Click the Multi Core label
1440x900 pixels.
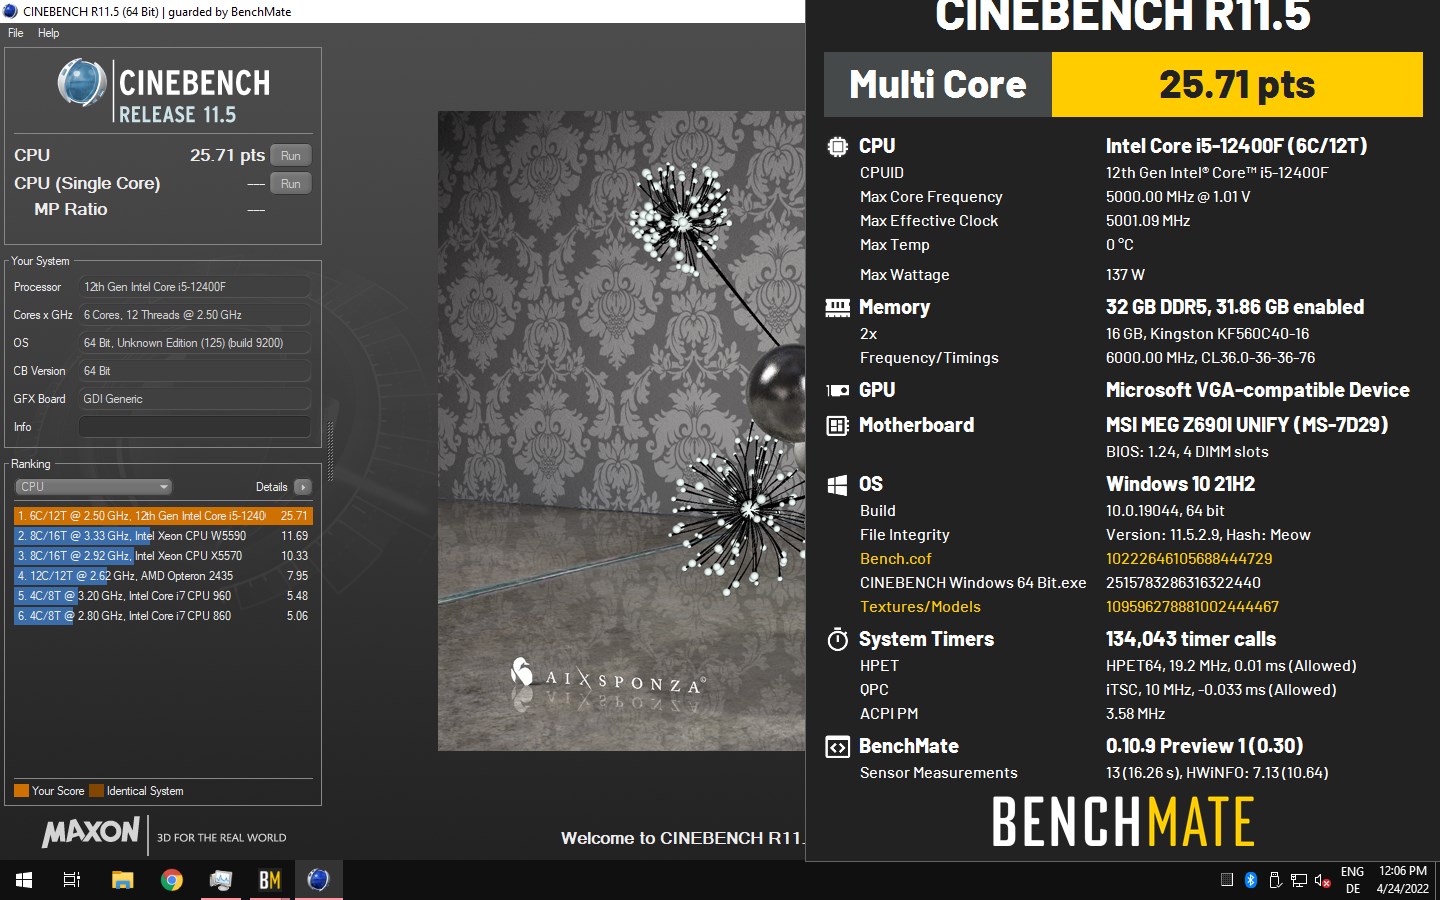point(938,85)
